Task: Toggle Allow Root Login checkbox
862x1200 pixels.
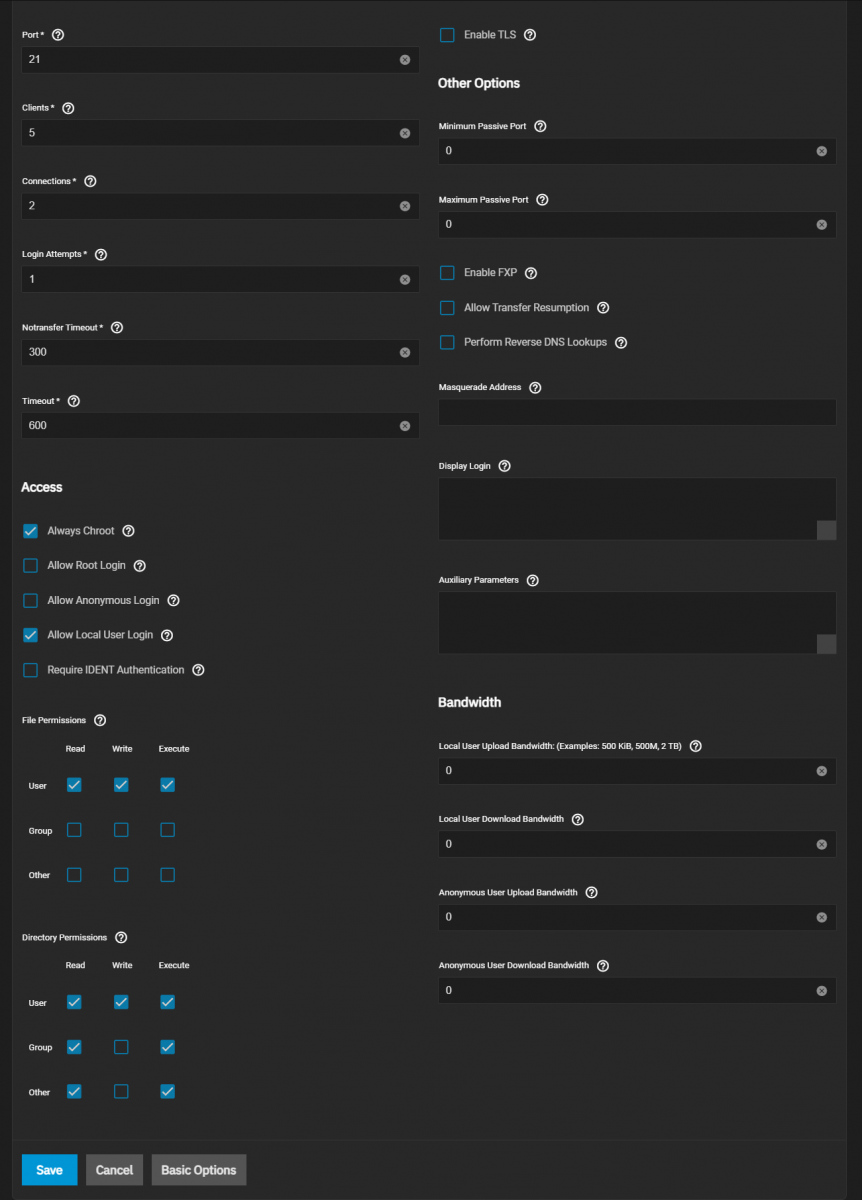Action: [30, 566]
